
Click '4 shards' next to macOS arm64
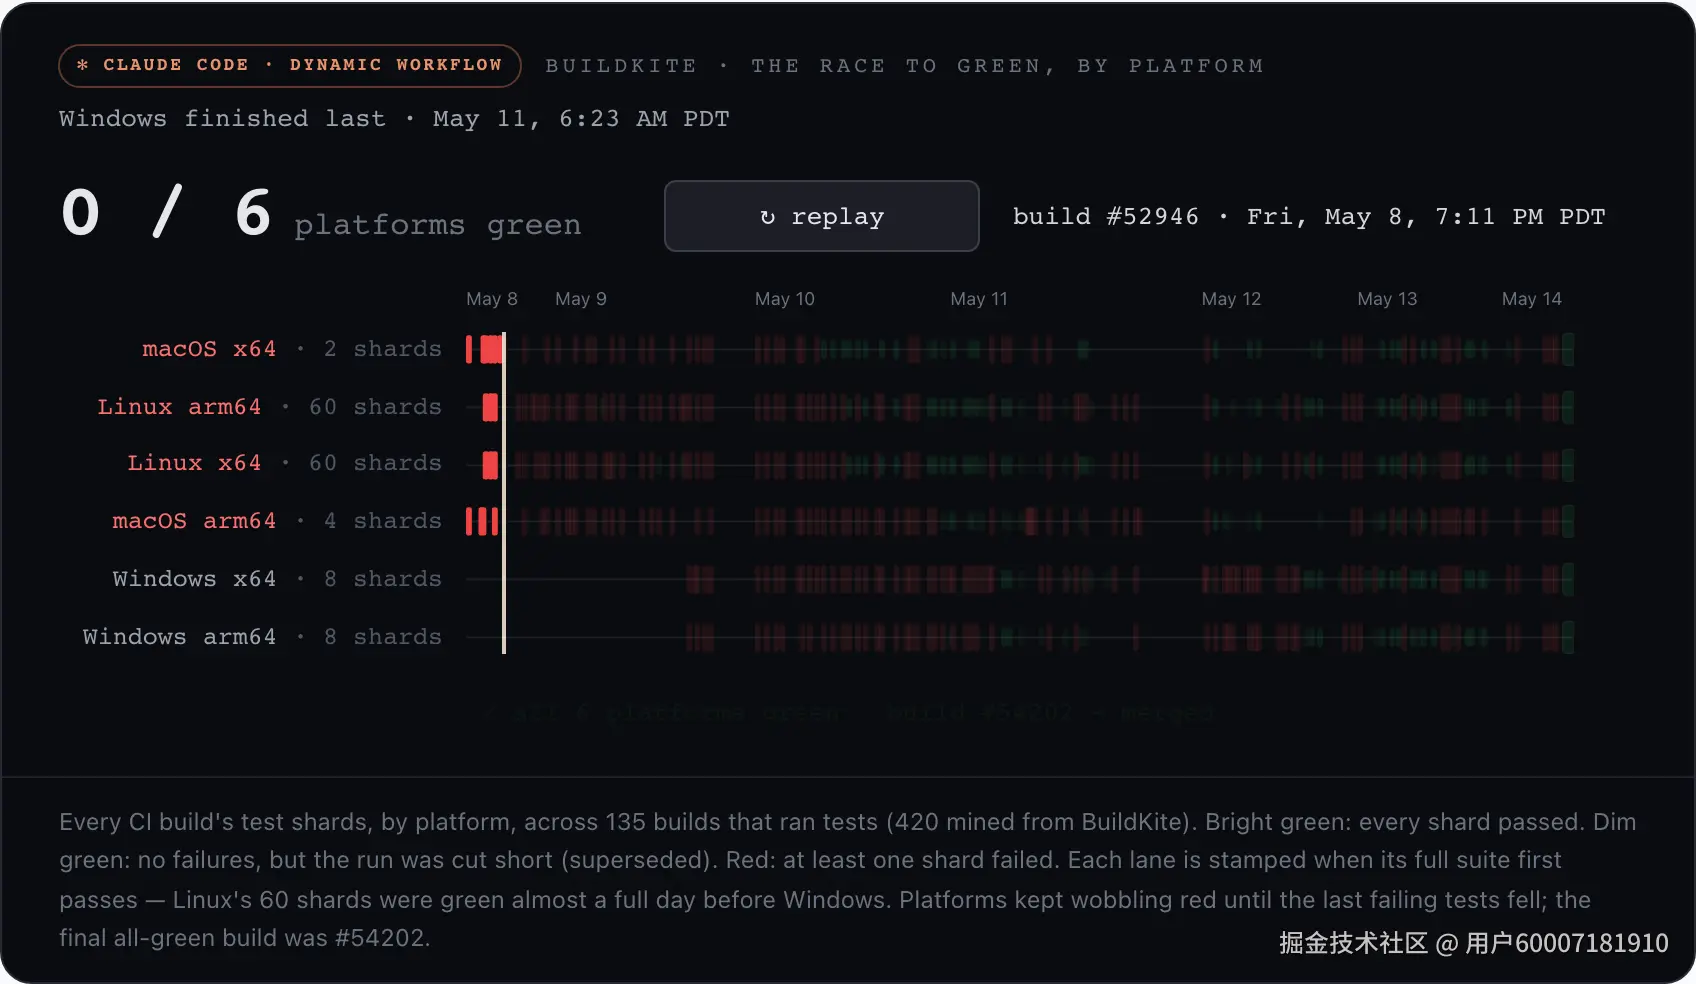(x=382, y=521)
